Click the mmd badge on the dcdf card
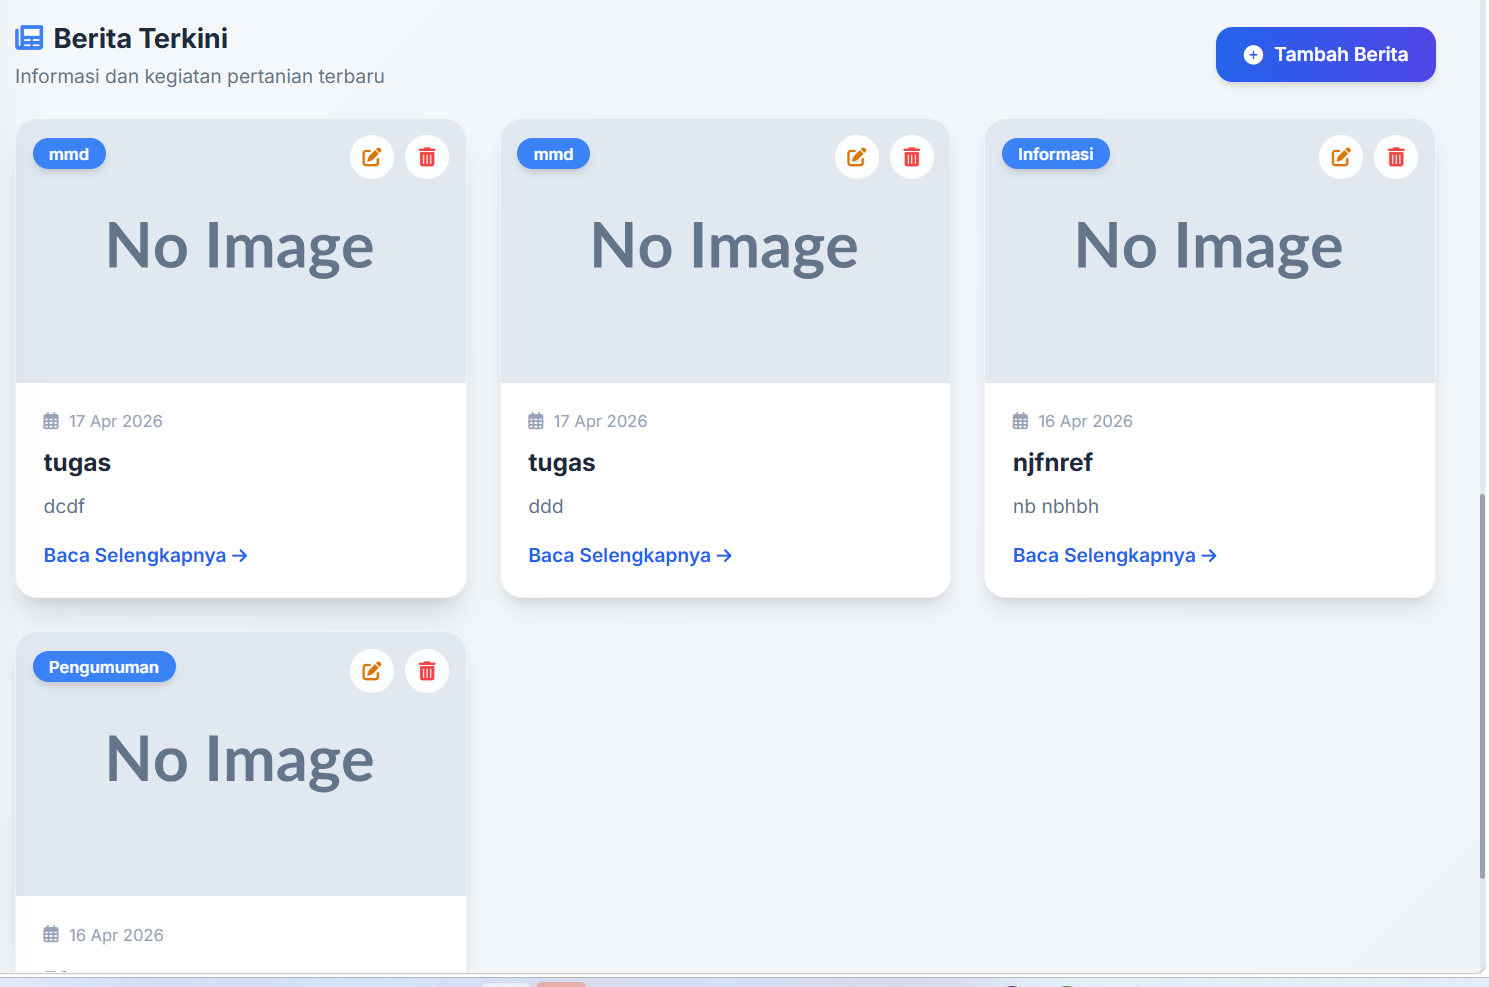 point(69,154)
